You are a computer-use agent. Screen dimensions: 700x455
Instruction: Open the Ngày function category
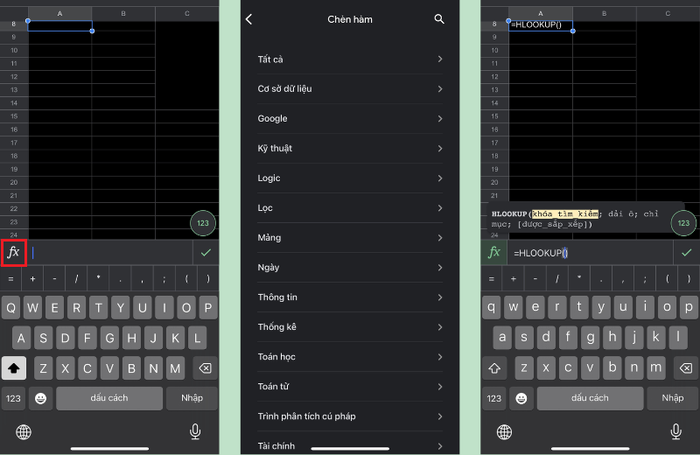(350, 267)
